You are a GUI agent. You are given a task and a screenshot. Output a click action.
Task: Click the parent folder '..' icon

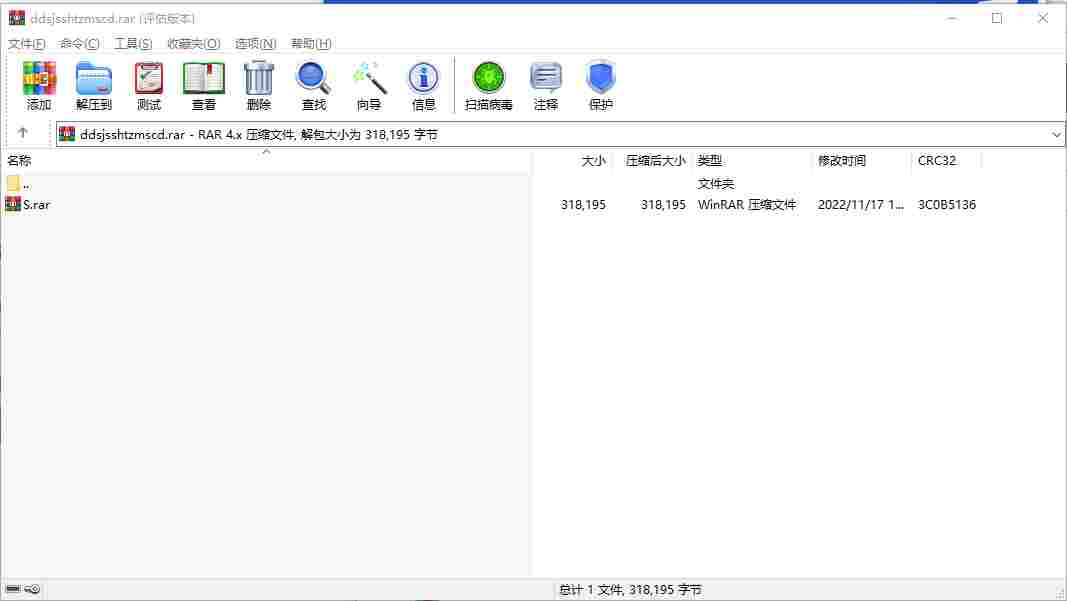pyautogui.click(x=13, y=183)
